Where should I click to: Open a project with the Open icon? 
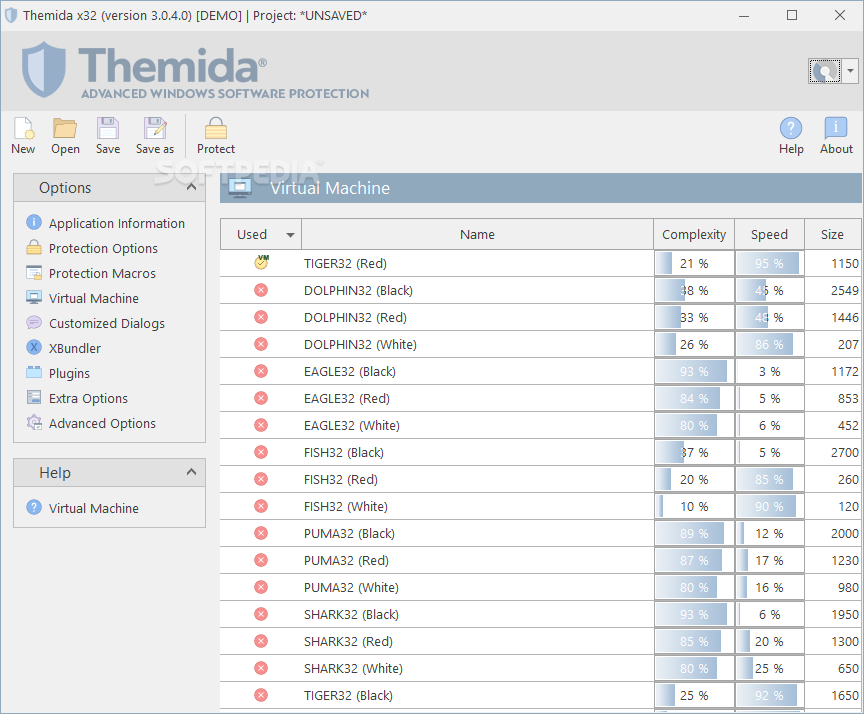tap(65, 128)
